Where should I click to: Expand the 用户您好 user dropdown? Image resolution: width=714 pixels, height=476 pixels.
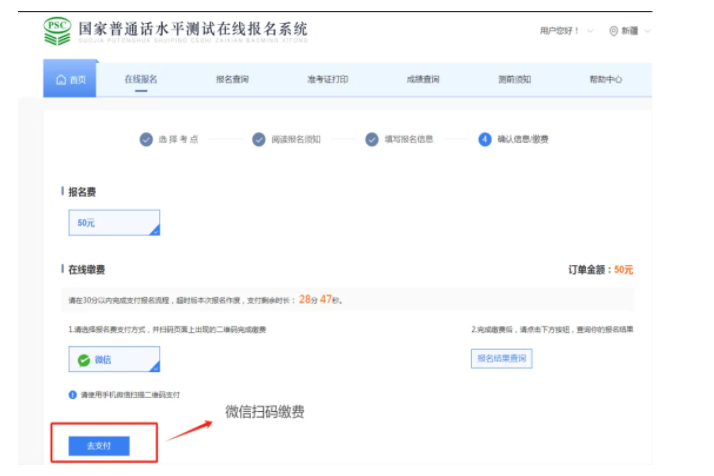pos(565,31)
